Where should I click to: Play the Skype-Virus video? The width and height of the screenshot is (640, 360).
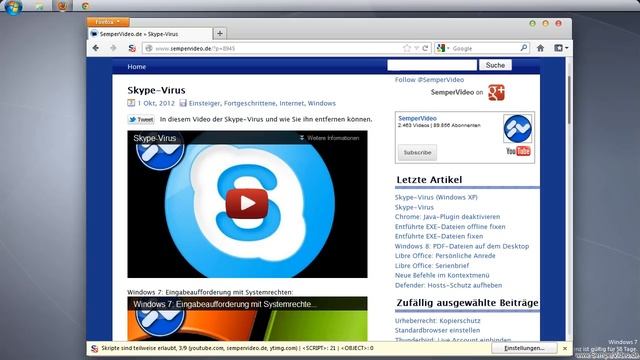pyautogui.click(x=247, y=203)
